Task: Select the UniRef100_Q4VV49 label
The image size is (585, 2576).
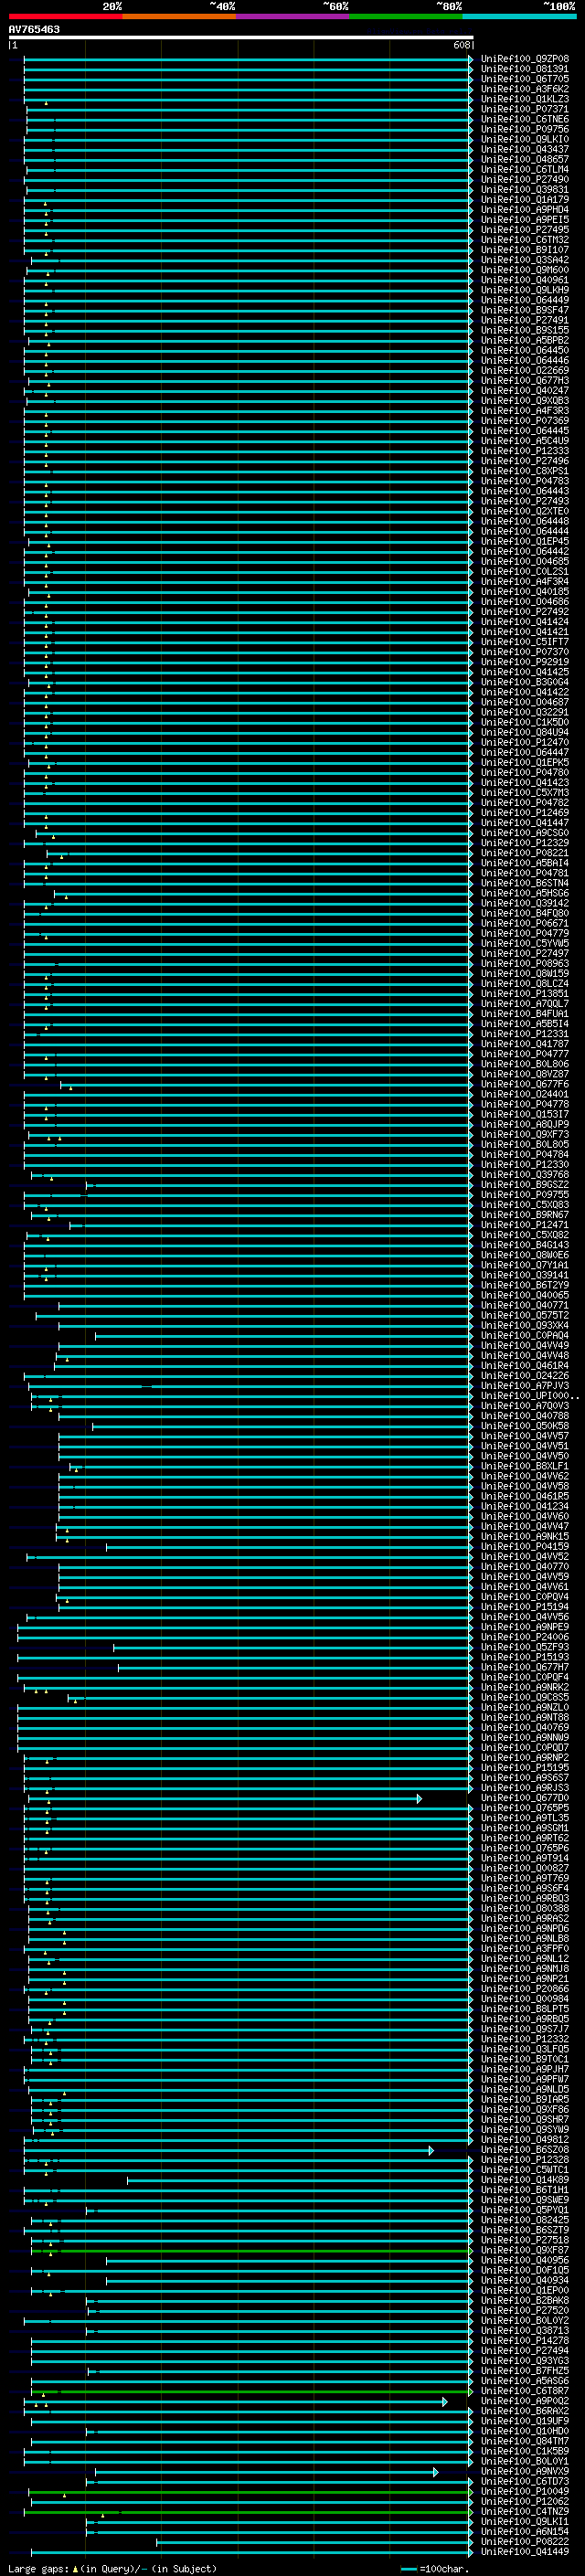Action: (x=524, y=1345)
